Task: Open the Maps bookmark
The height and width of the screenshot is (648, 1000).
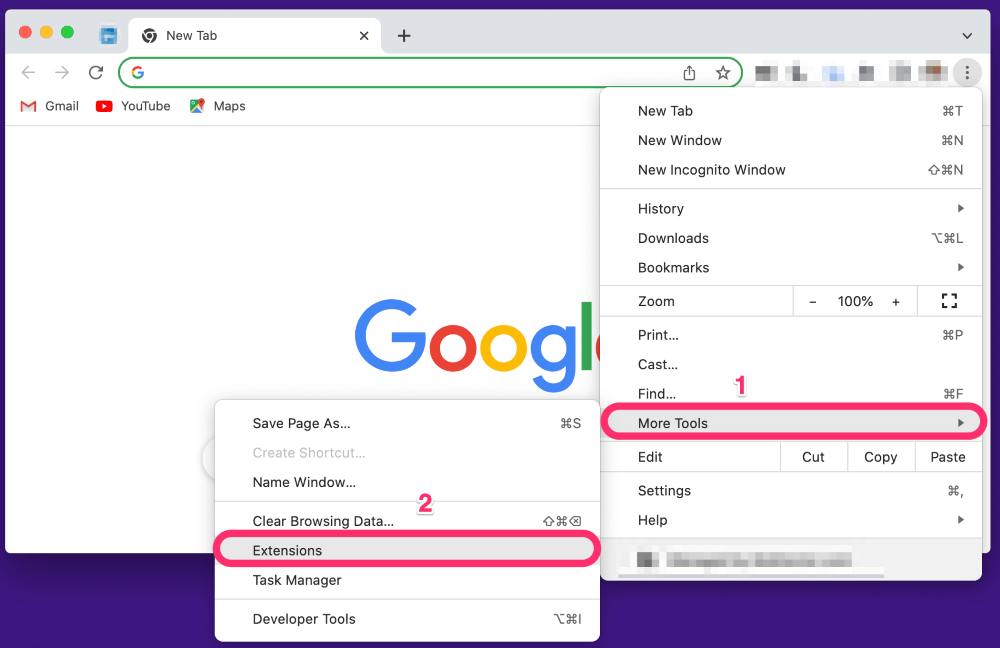Action: tap(217, 106)
